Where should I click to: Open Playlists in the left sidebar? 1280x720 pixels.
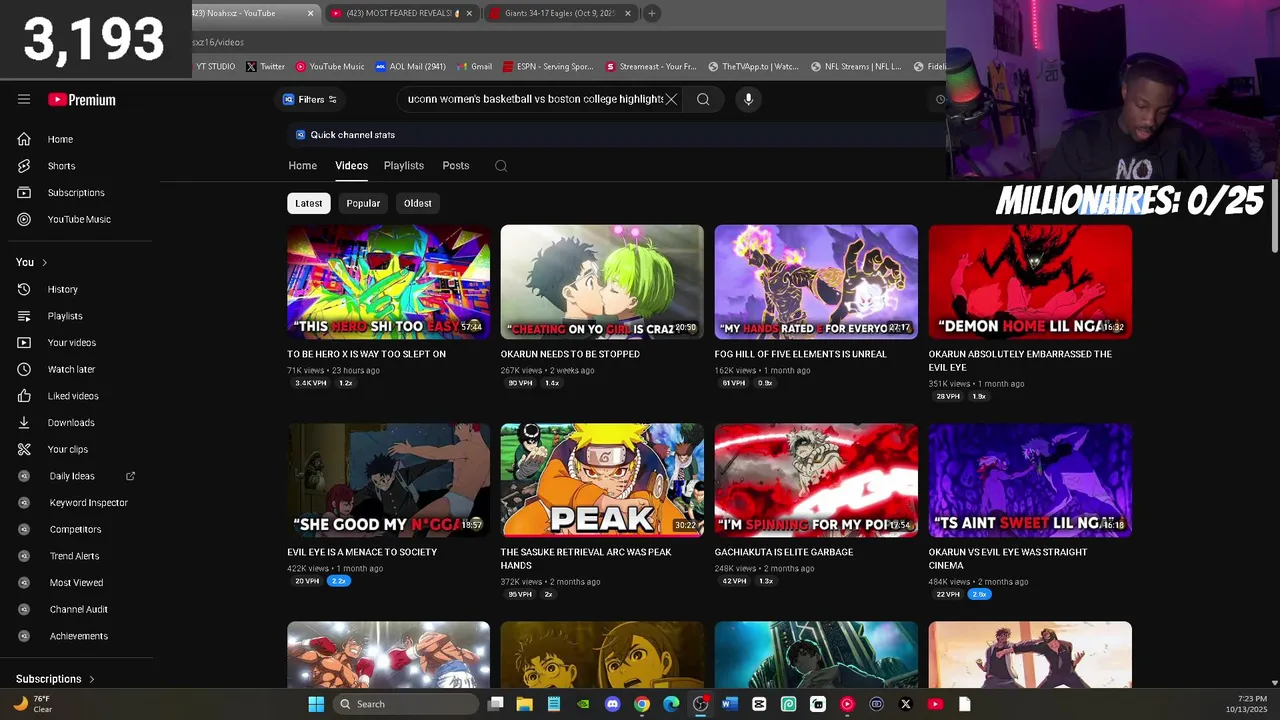pyautogui.click(x=65, y=316)
